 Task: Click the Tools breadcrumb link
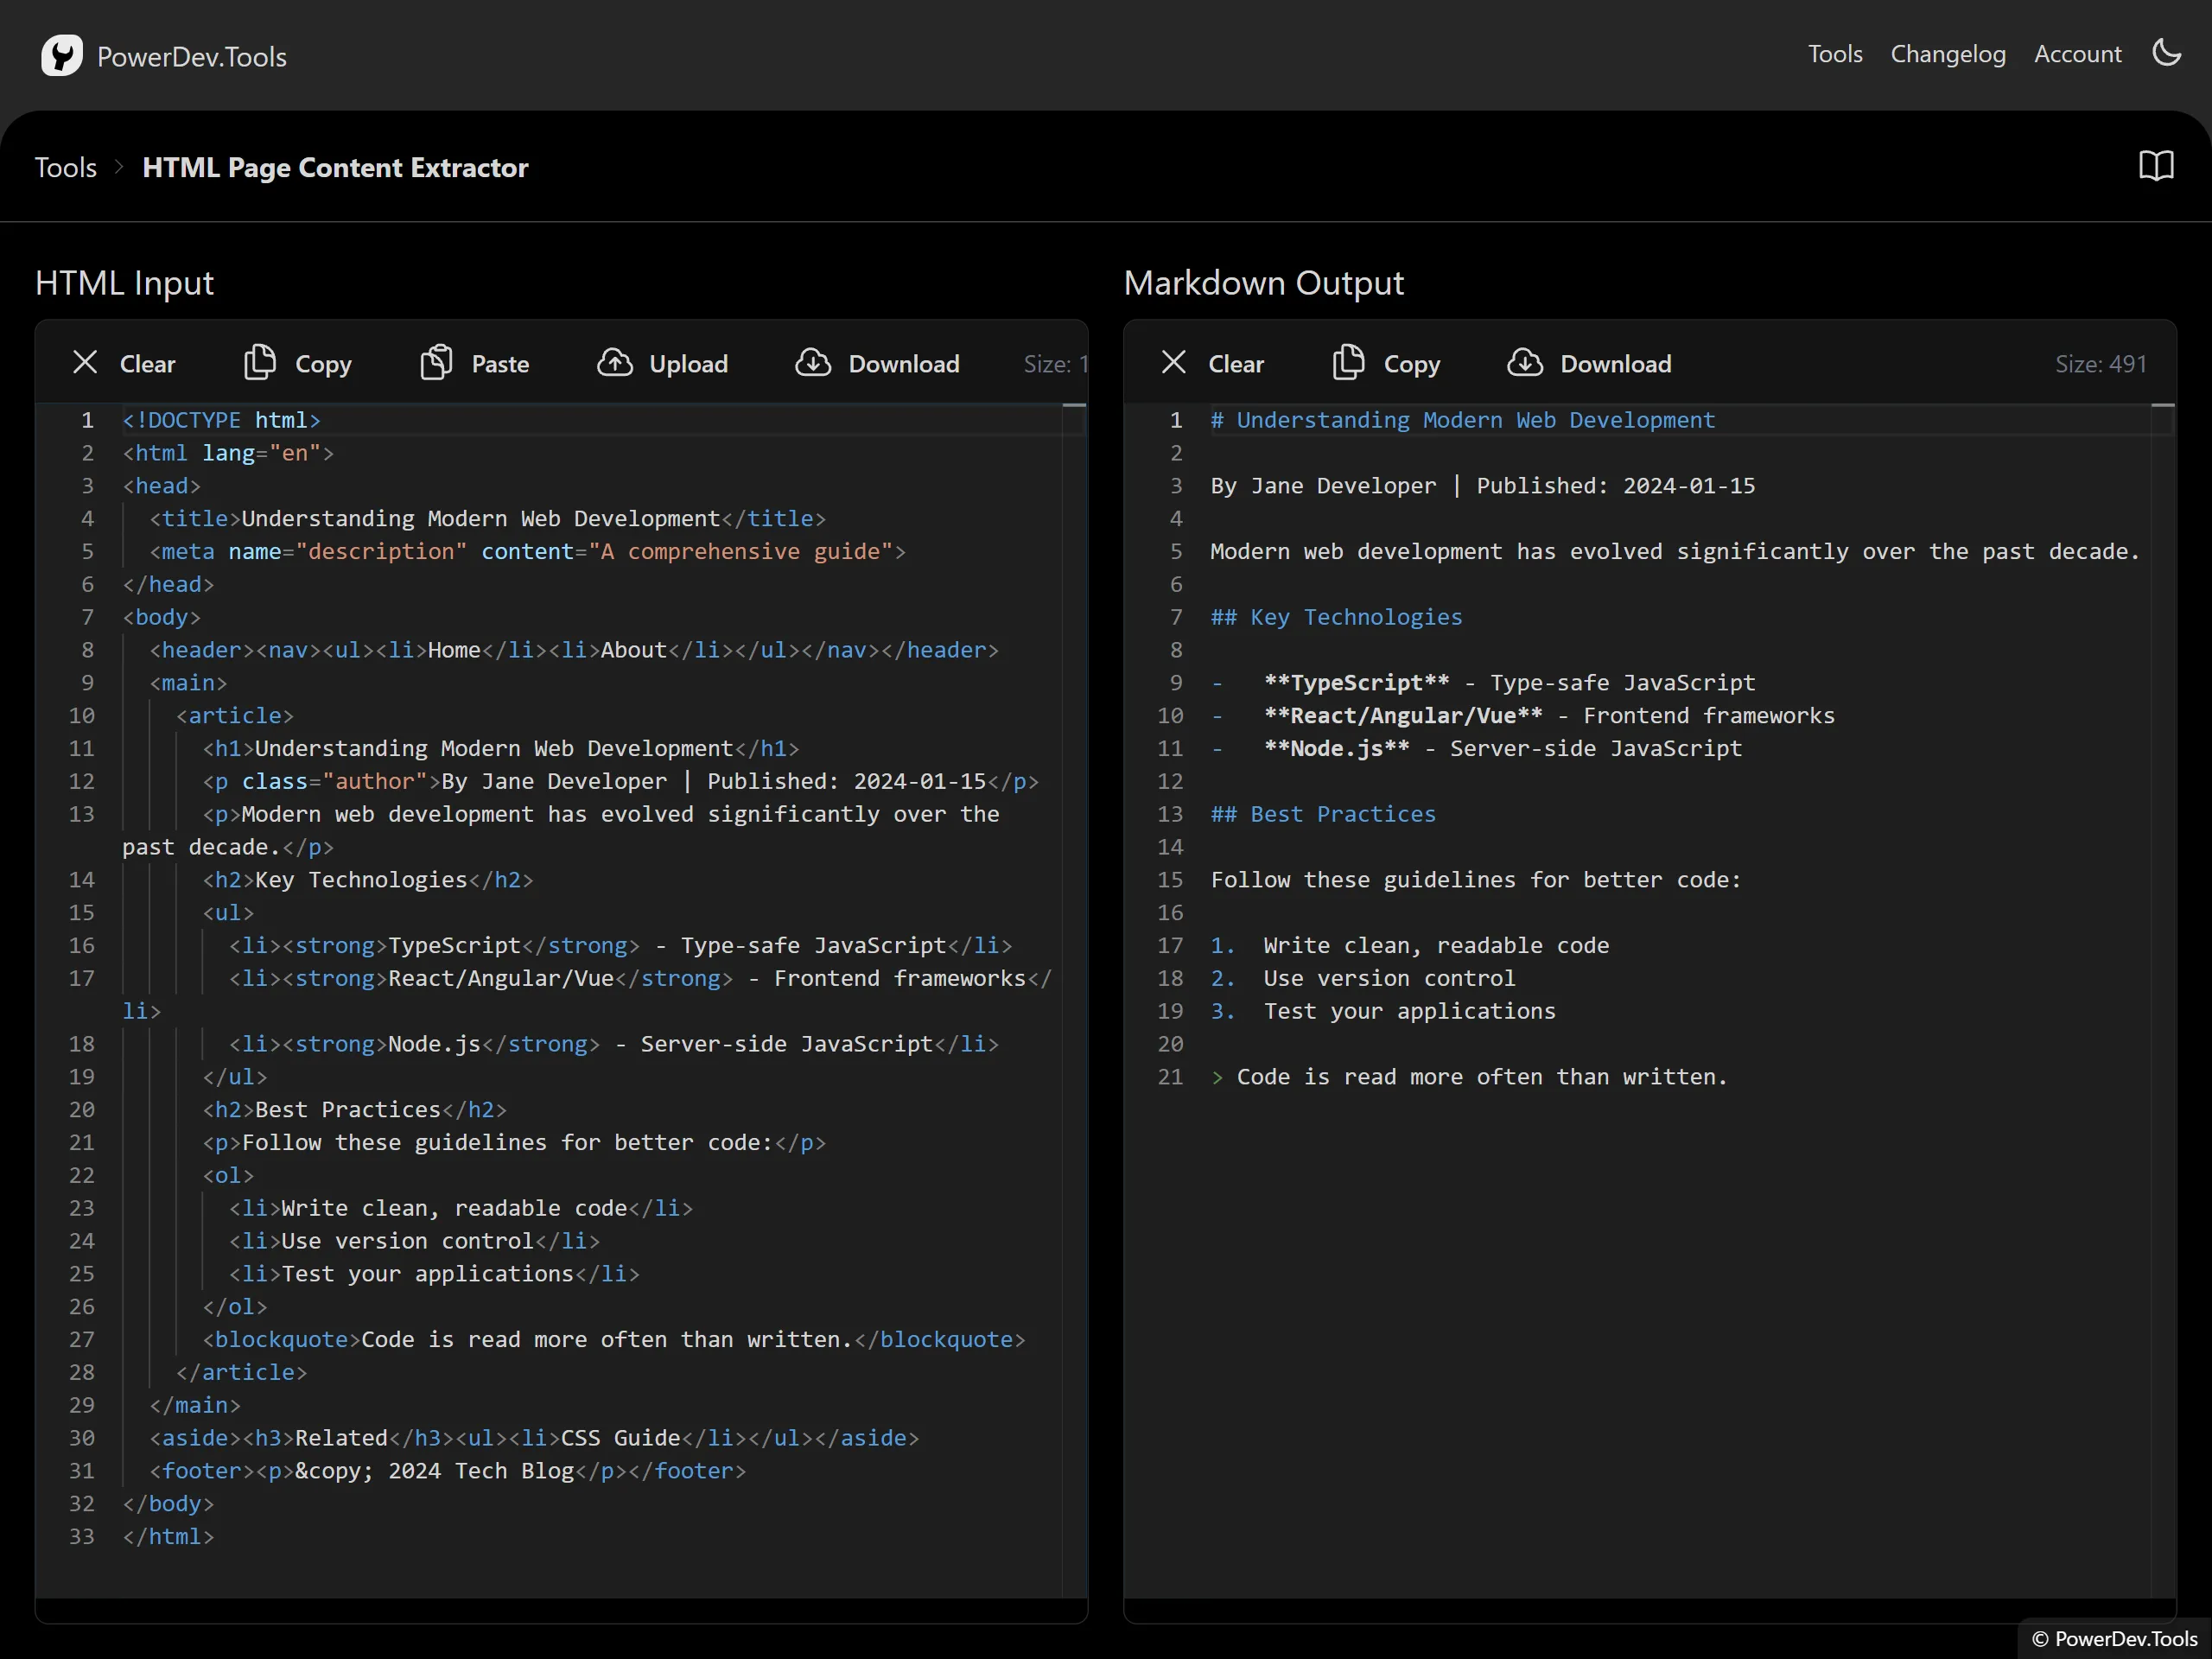click(65, 167)
